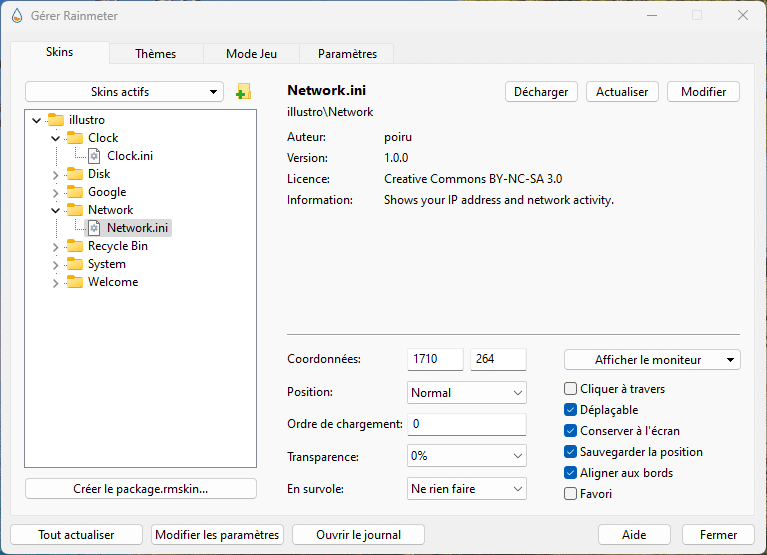The width and height of the screenshot is (767, 555).
Task: Enable the Cliquer à travers checkbox
Action: tap(571, 389)
